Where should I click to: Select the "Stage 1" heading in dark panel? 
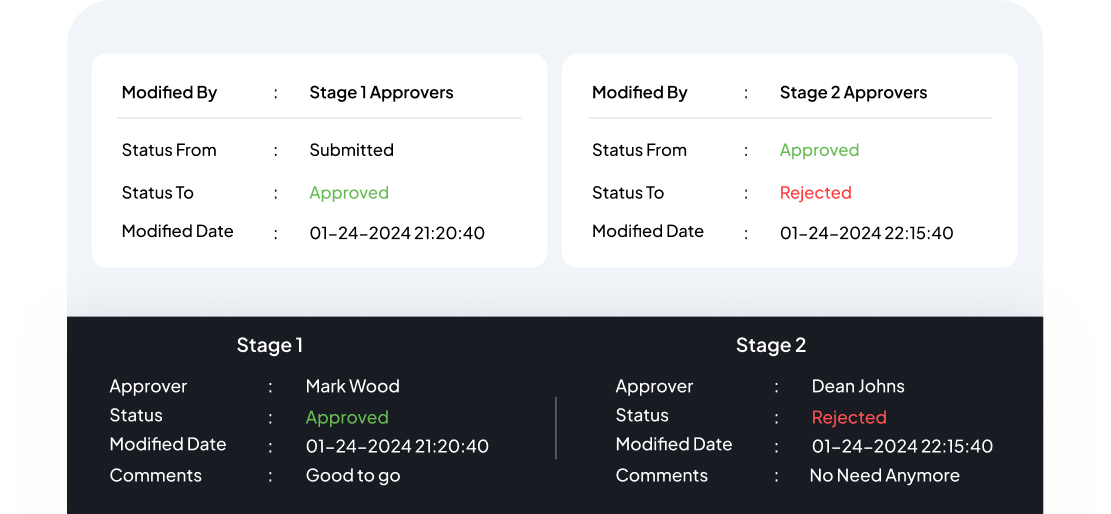point(269,346)
